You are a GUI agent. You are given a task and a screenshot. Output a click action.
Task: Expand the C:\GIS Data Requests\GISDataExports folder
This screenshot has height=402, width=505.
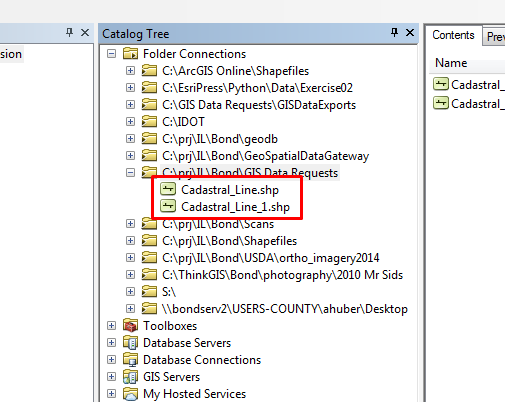(130, 105)
